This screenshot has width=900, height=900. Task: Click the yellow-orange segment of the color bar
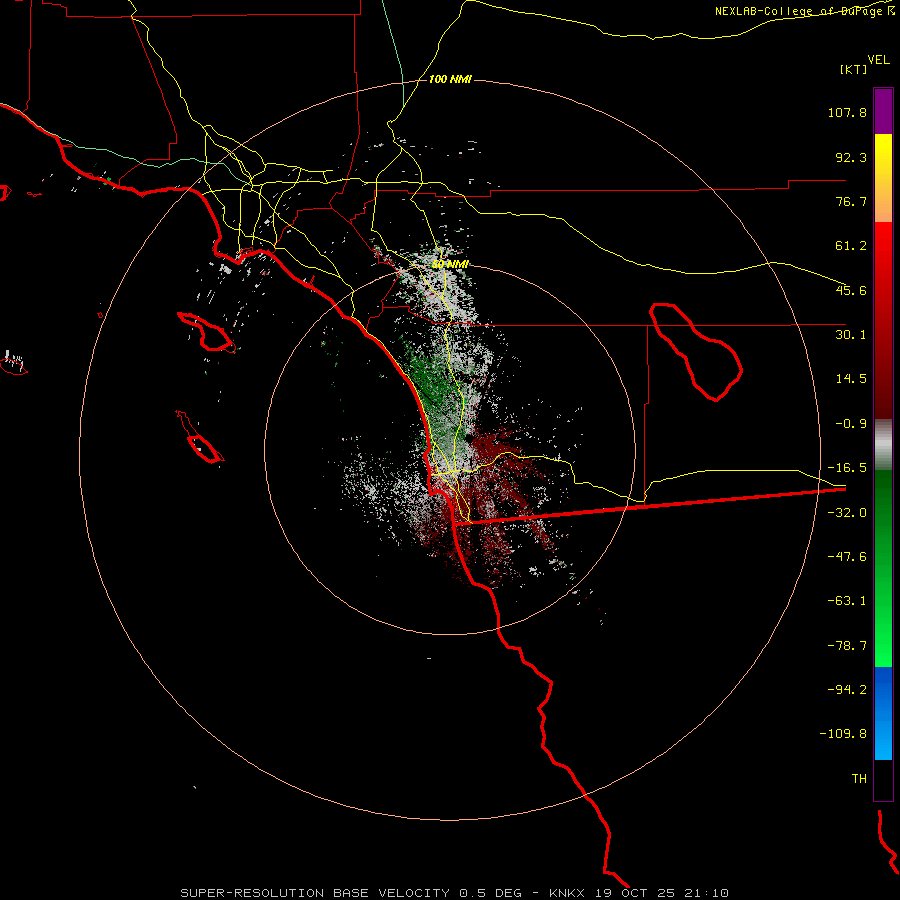click(883, 178)
